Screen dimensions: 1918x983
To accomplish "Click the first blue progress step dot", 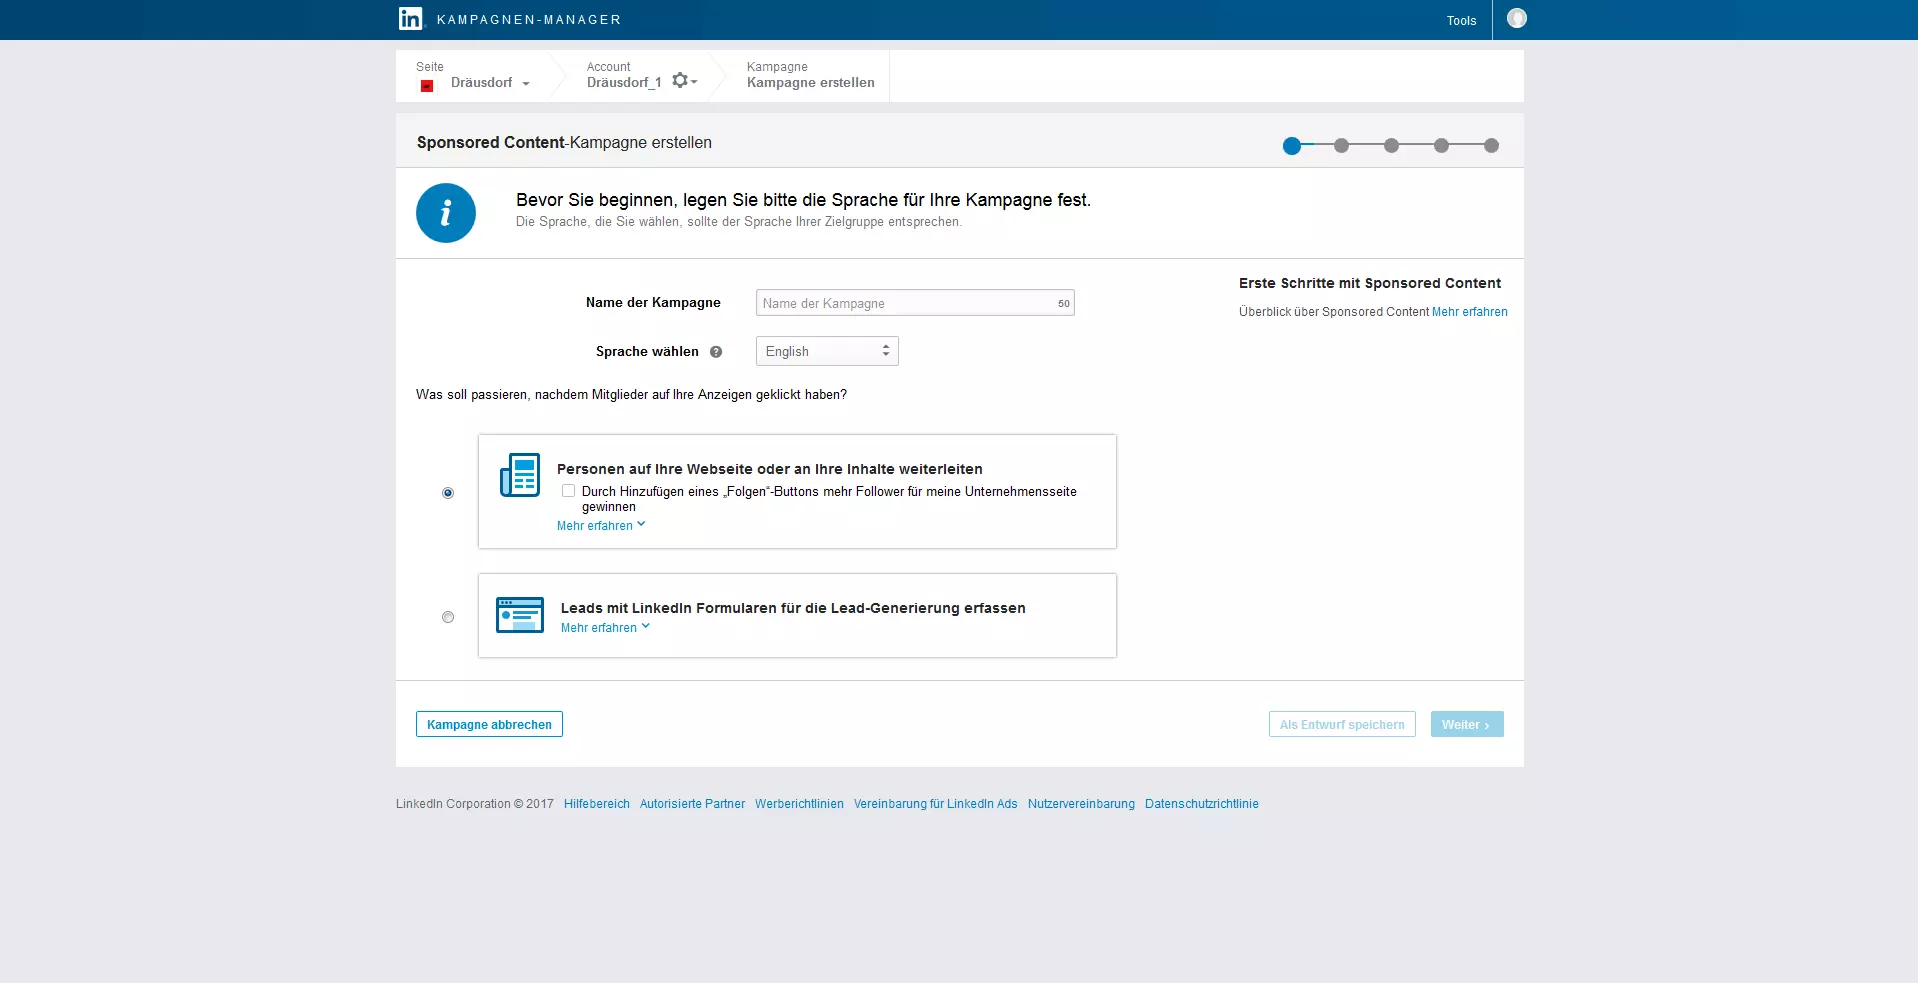I will pos(1292,146).
